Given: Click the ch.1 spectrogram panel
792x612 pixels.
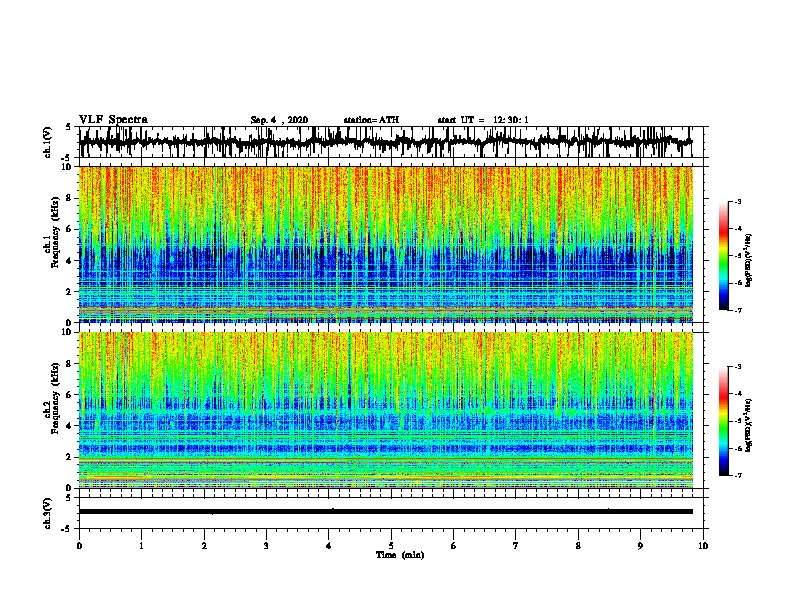Looking at the screenshot, I should coord(386,244).
